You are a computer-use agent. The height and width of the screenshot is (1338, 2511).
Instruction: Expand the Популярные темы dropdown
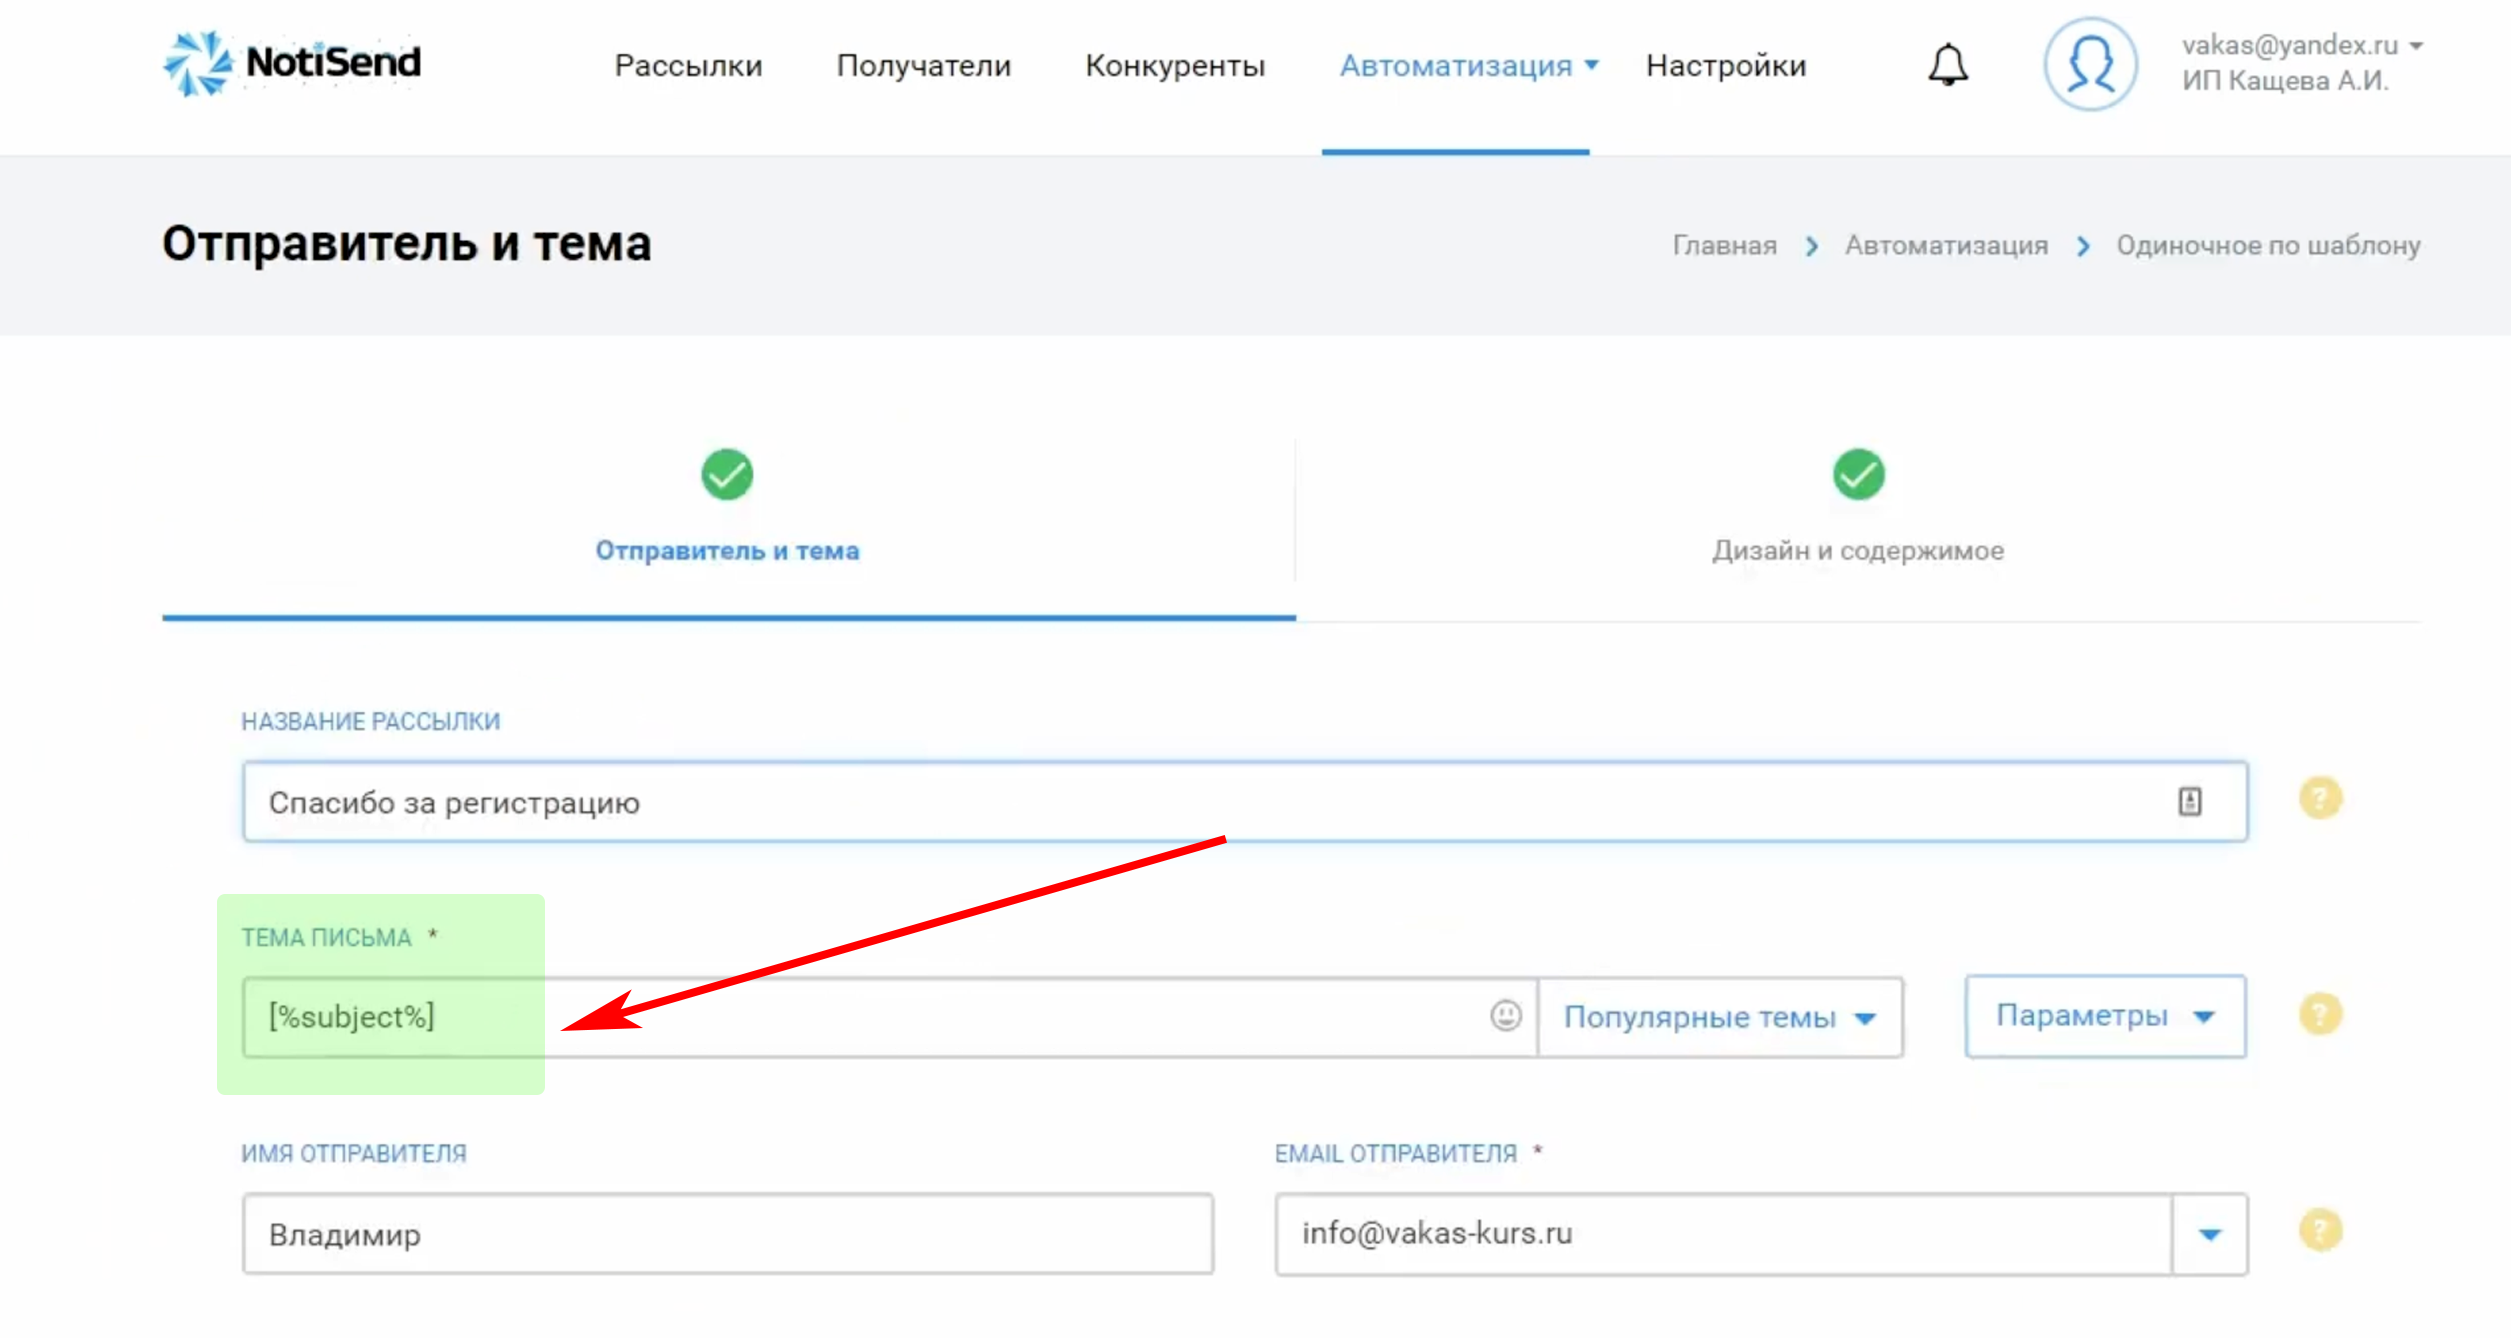[x=1719, y=1017]
